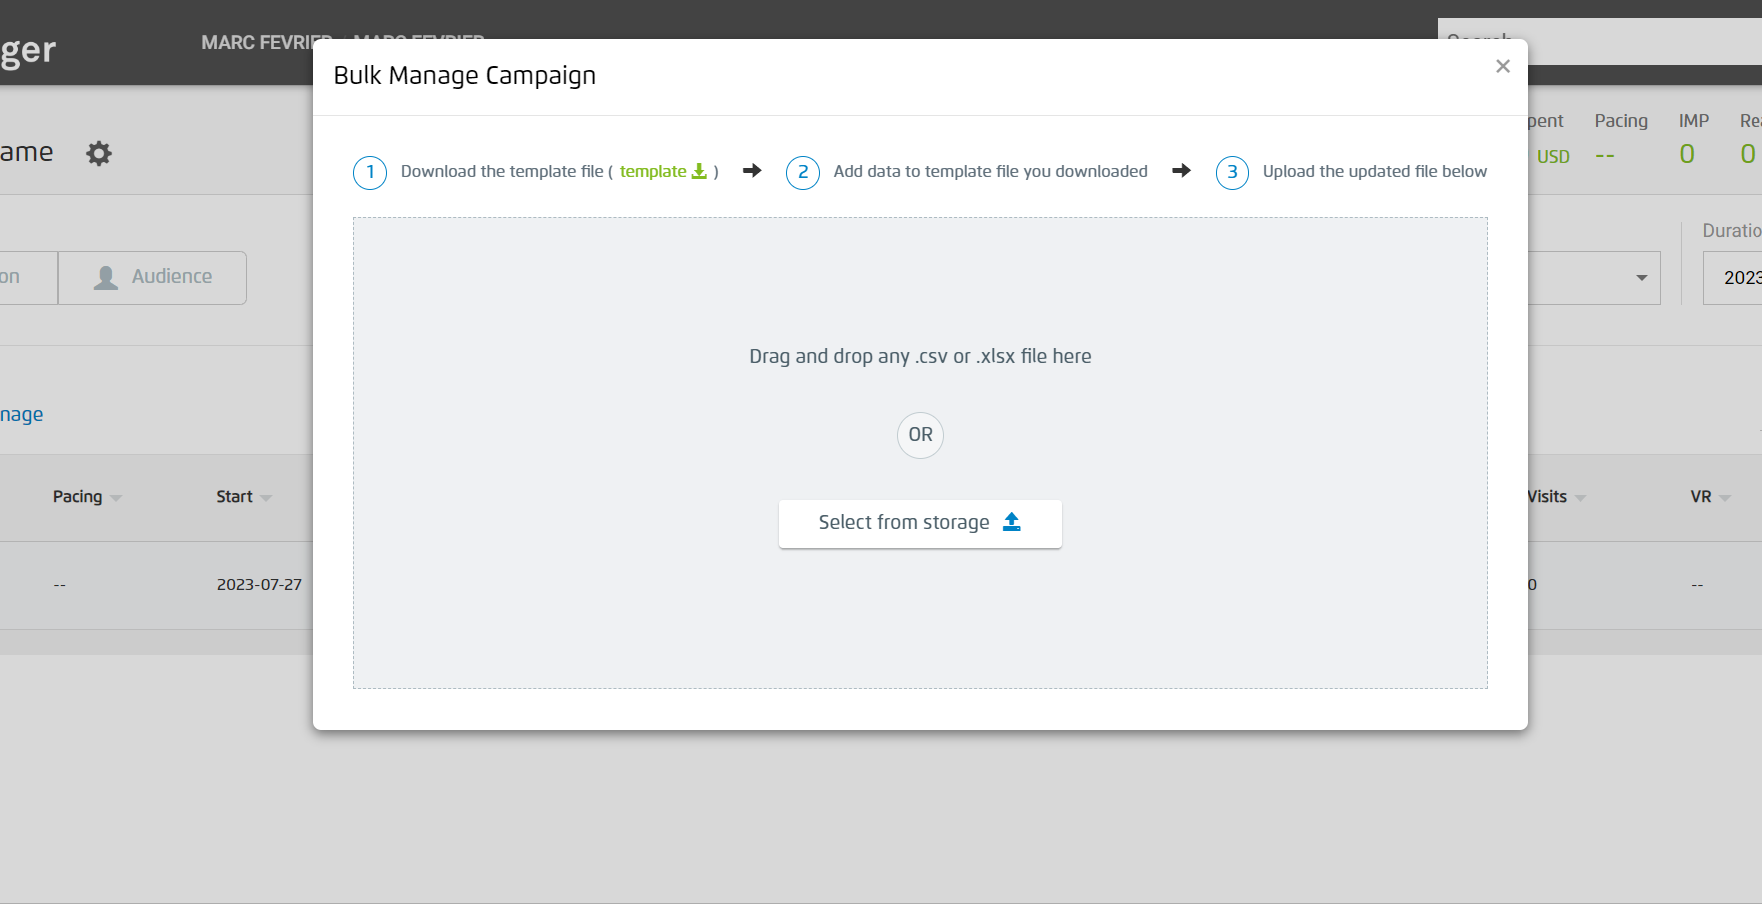Click the Select from storage button
Screen dimensions: 1762x904
click(919, 523)
